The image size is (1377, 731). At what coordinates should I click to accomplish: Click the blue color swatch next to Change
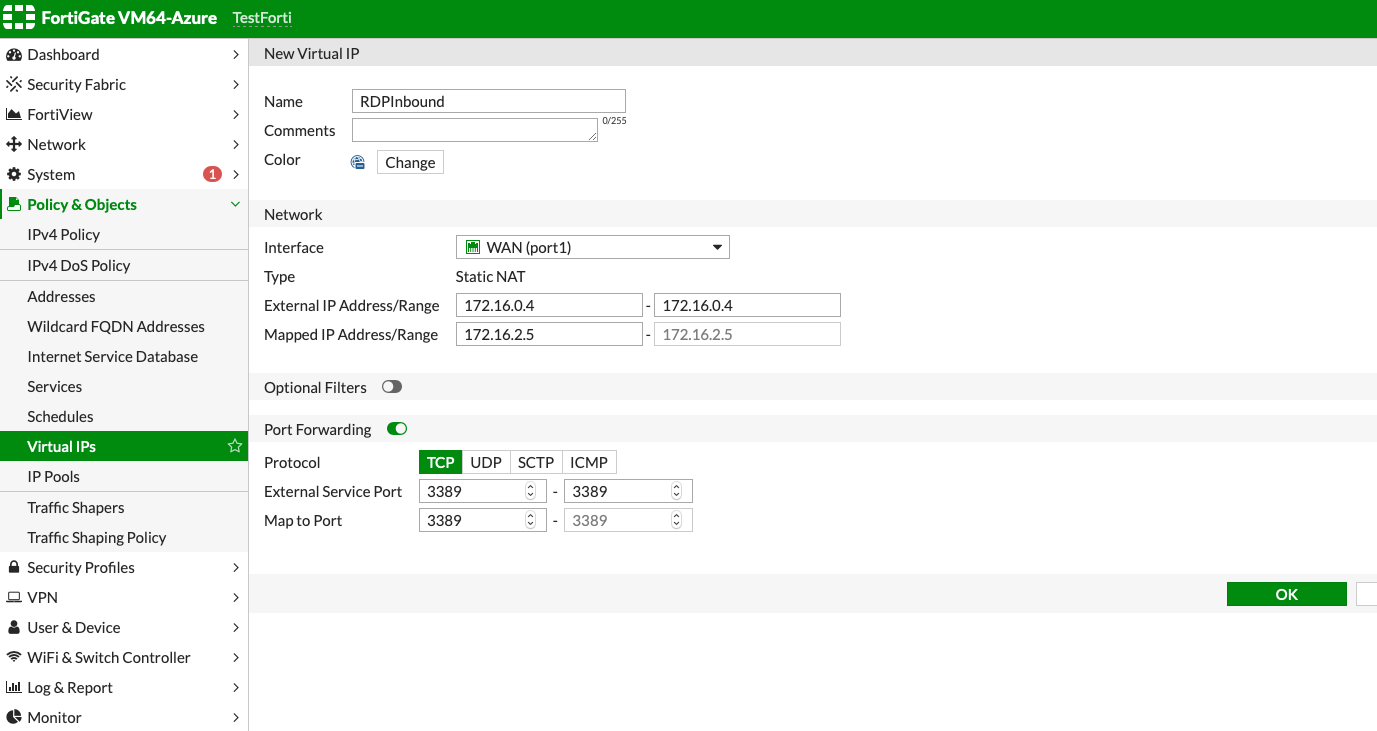click(357, 161)
